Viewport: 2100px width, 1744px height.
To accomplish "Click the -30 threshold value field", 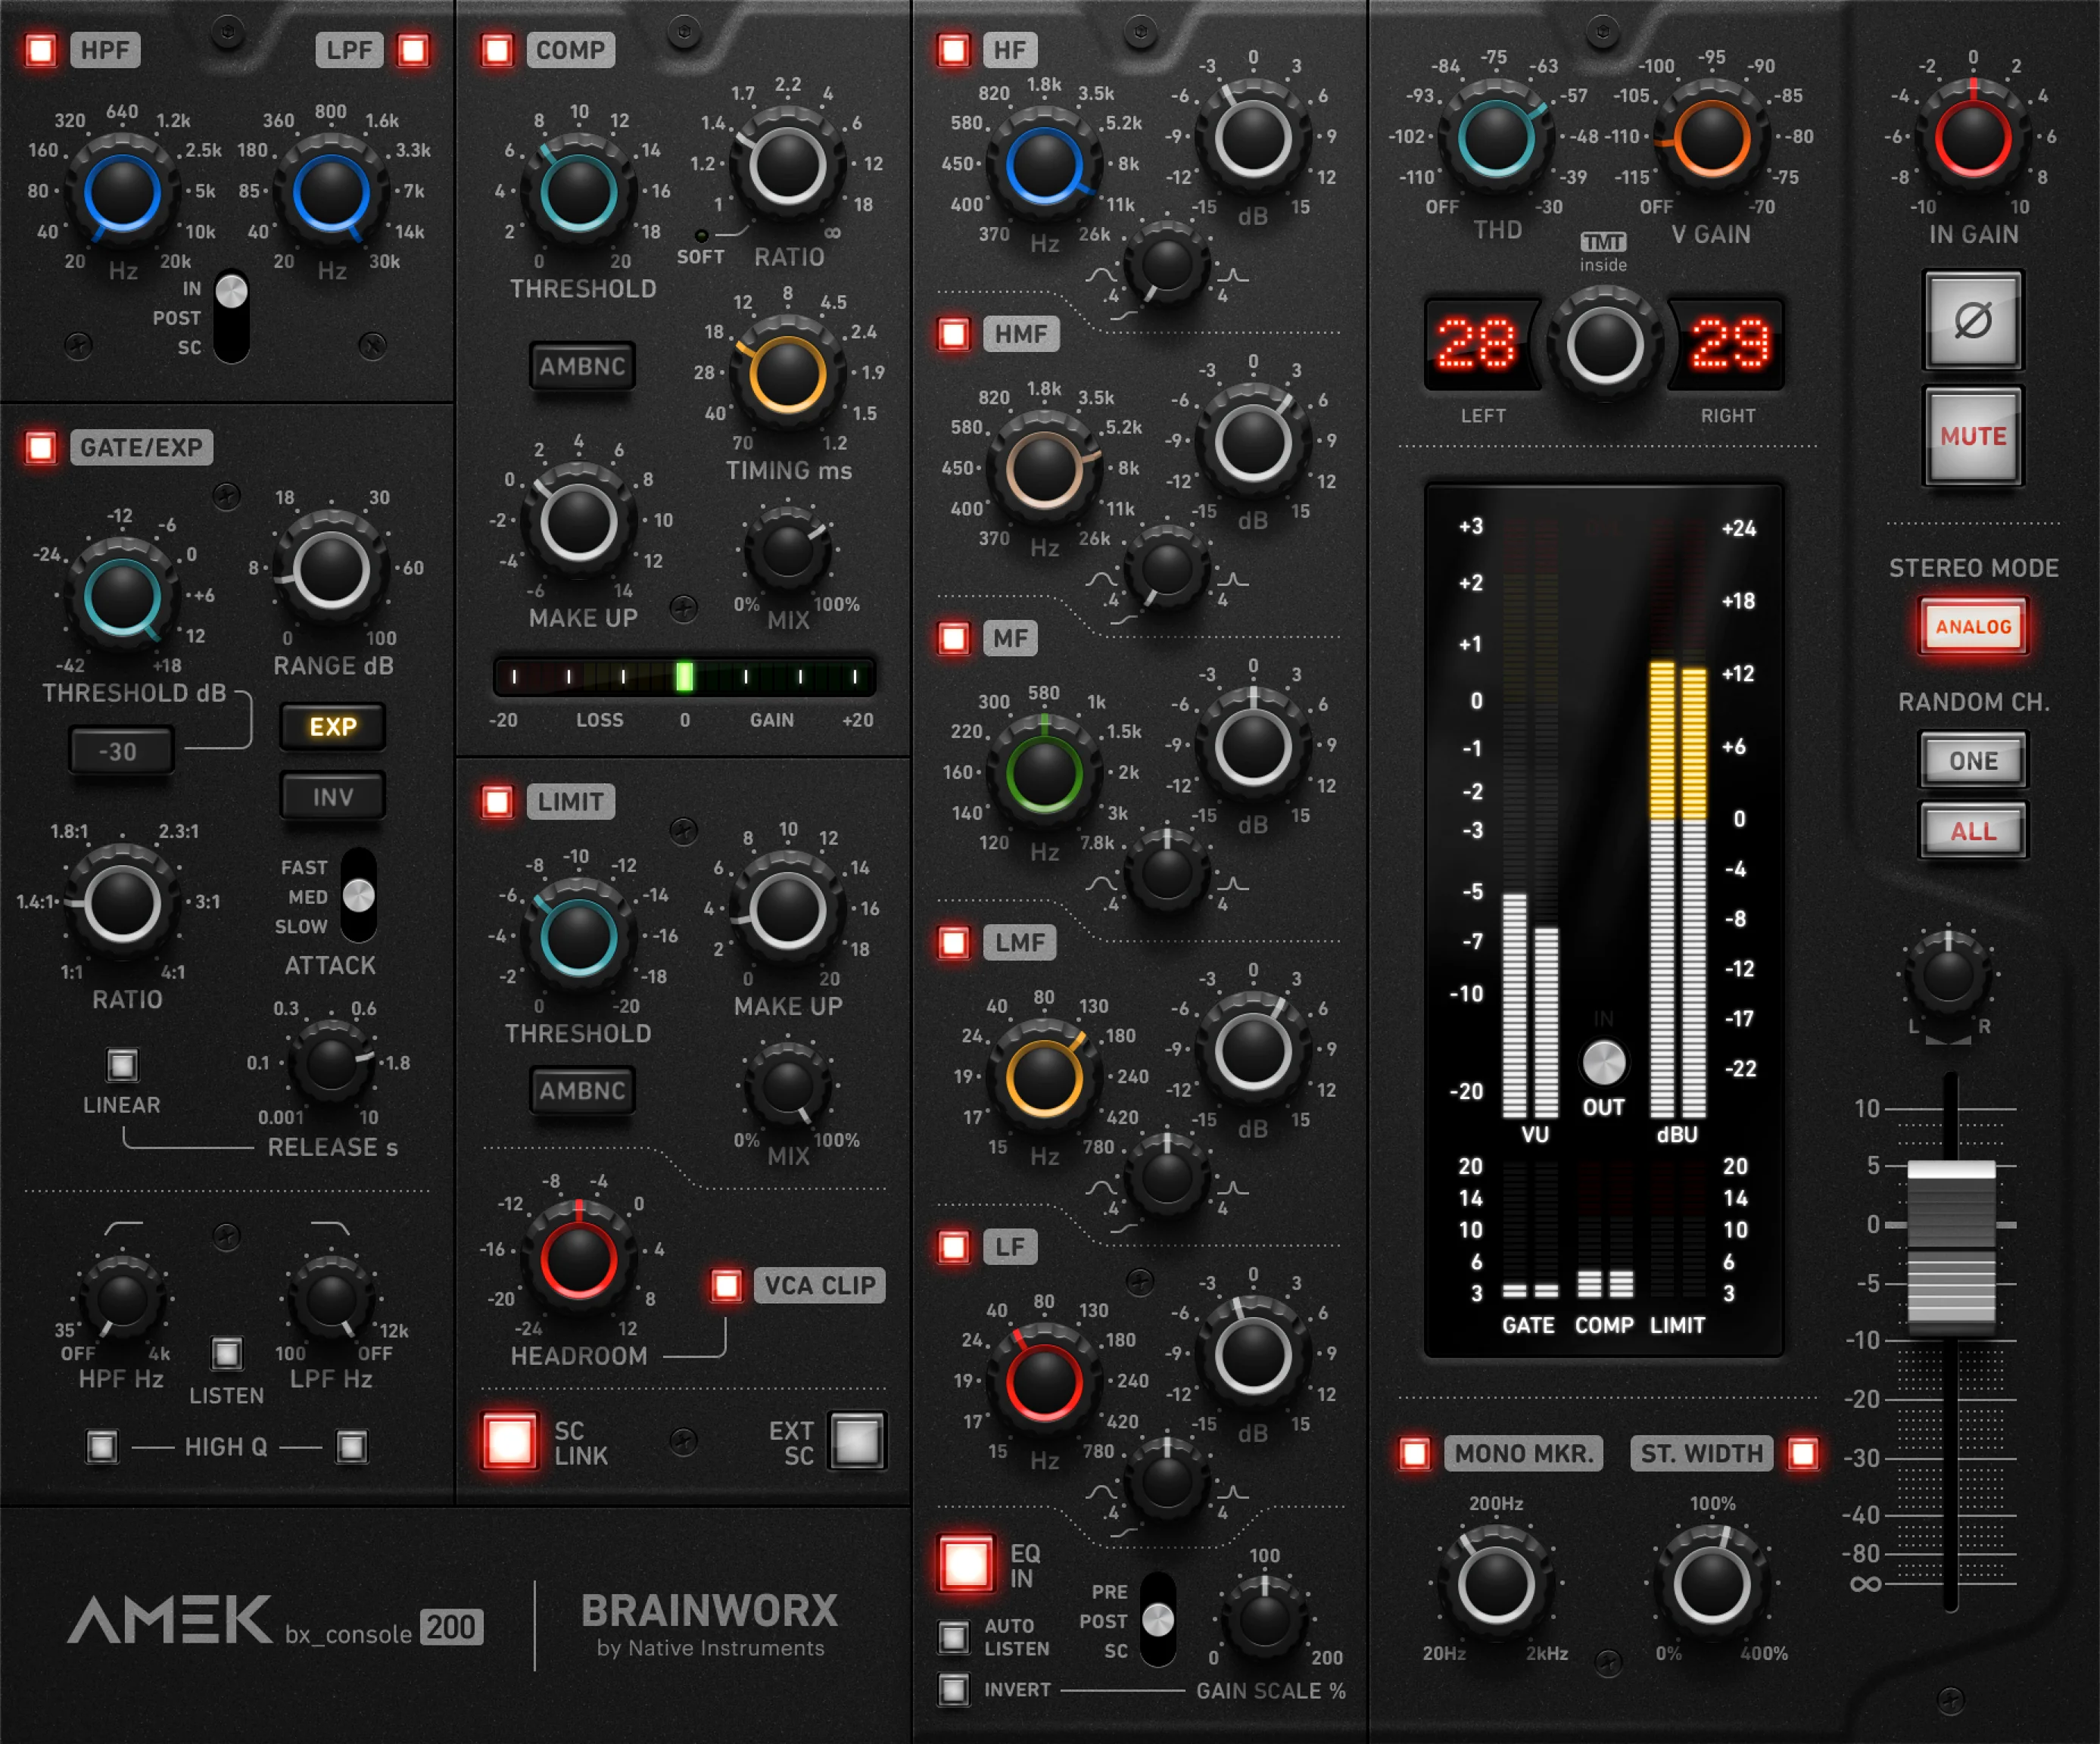I will pos(120,752).
